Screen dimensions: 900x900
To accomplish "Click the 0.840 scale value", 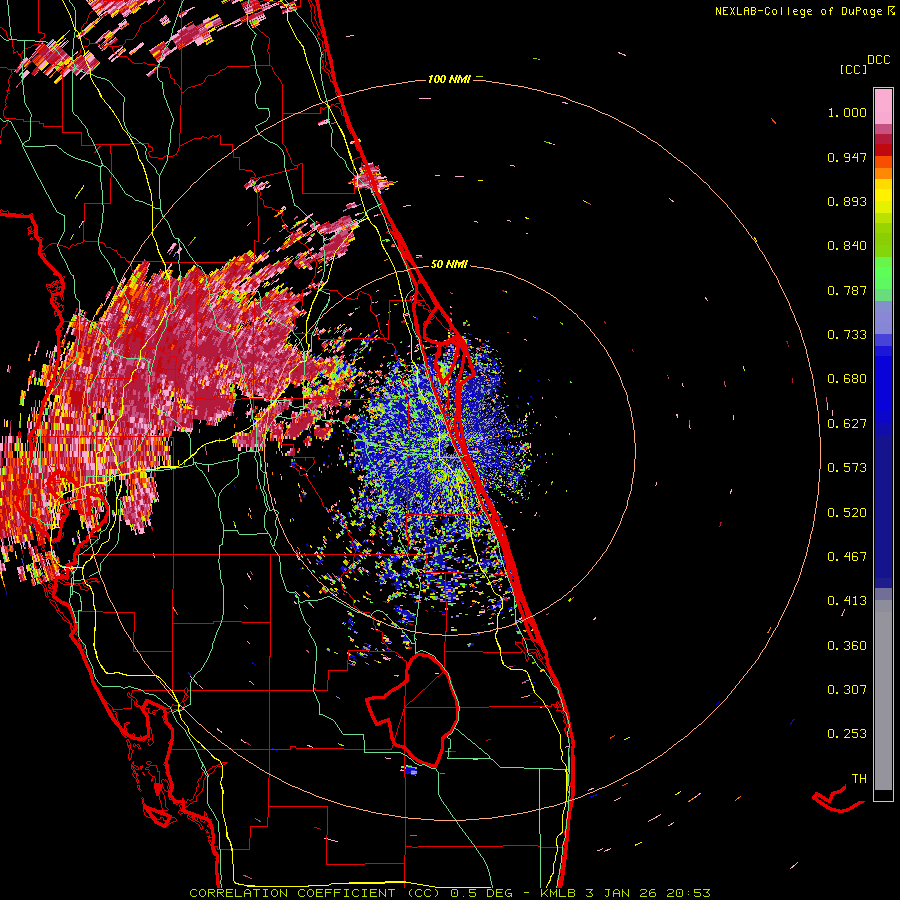I will coord(847,246).
